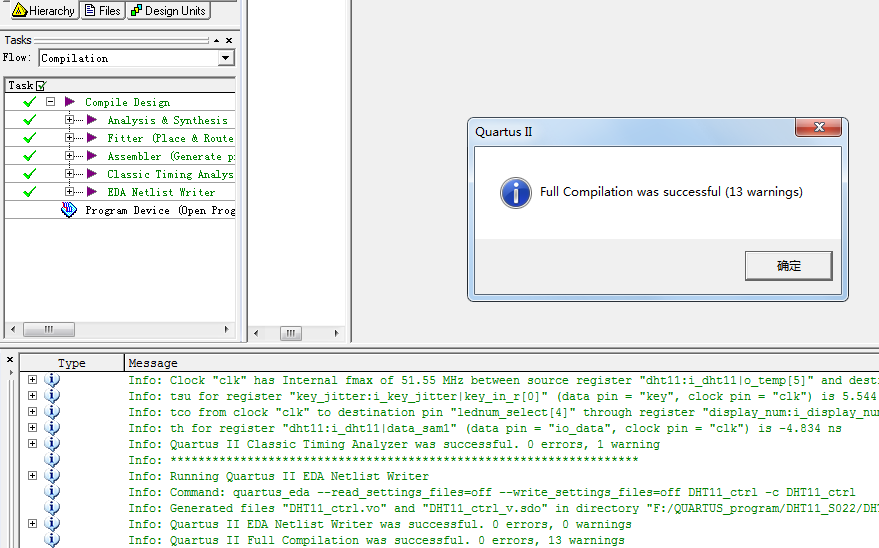Click the Program Device programmer icon
879x548 pixels.
[69, 210]
